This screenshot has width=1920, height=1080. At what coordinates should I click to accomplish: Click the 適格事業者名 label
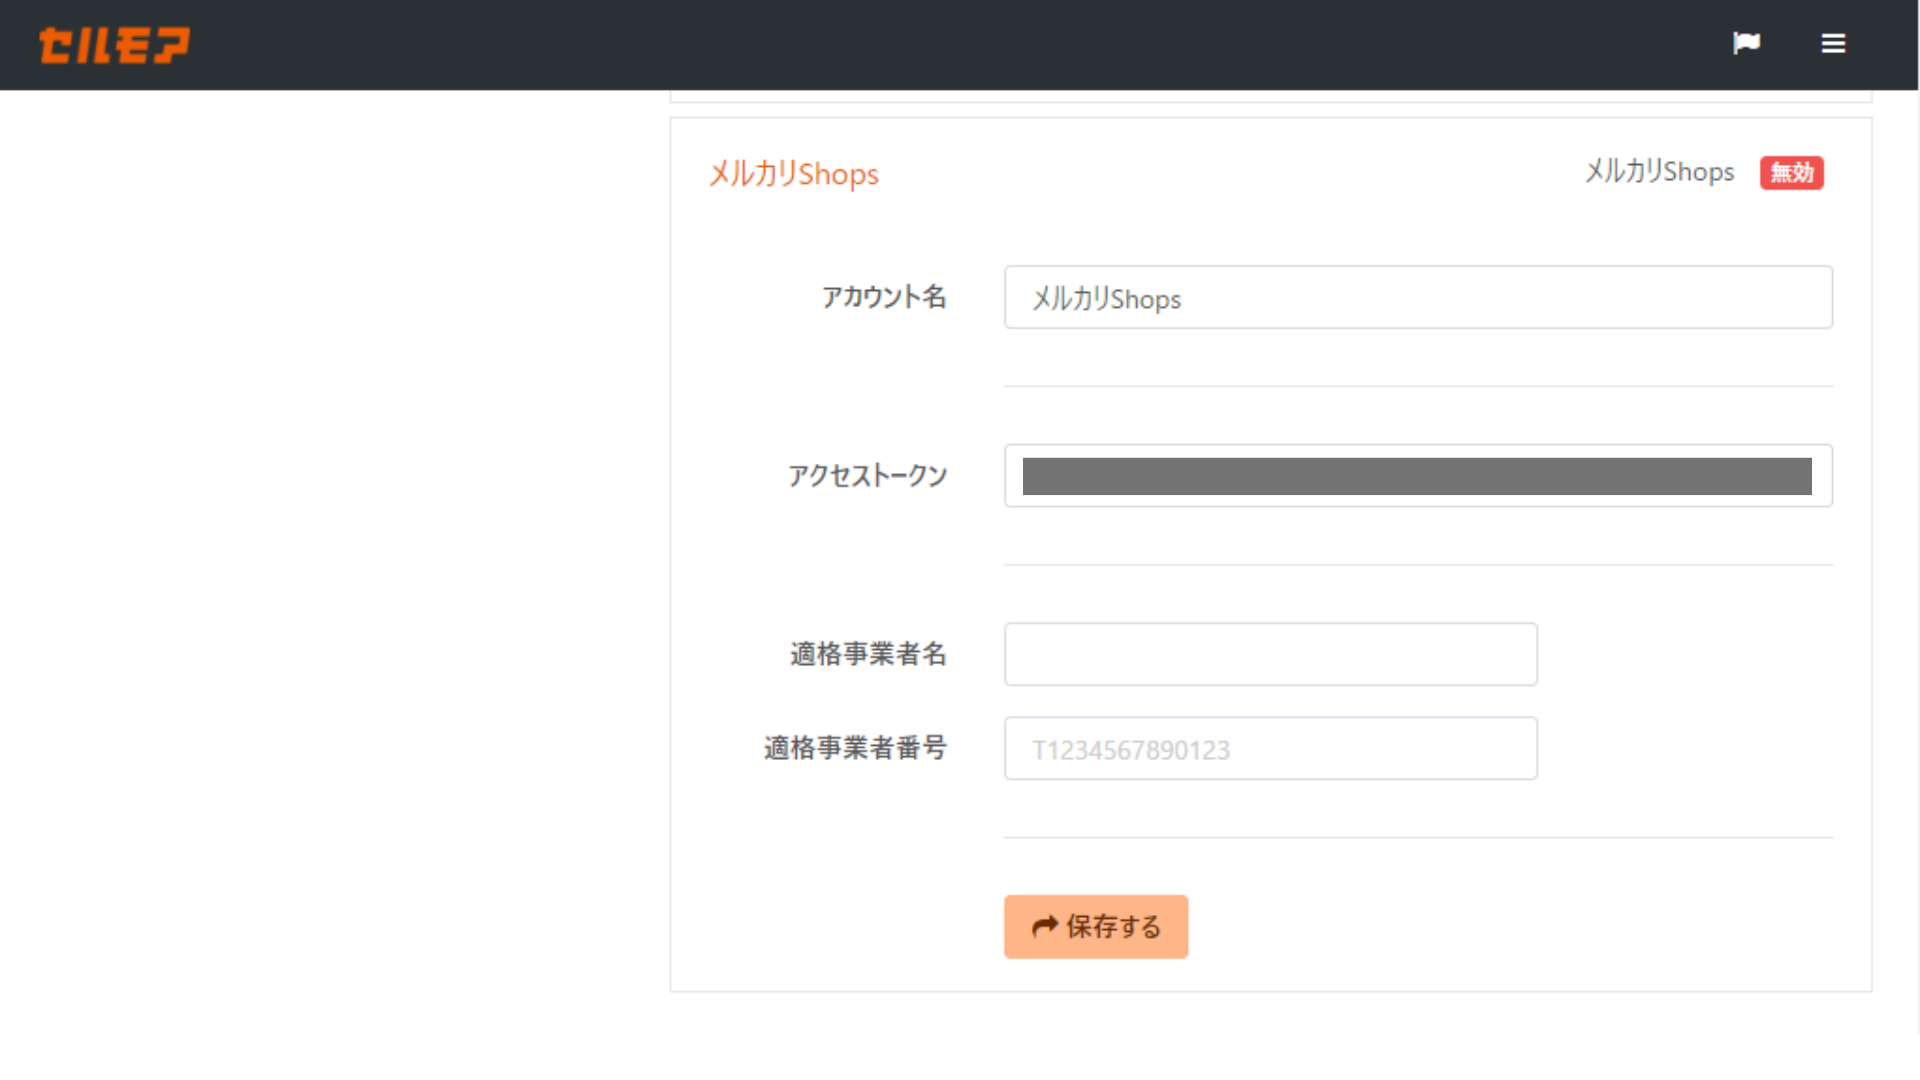pyautogui.click(x=868, y=654)
